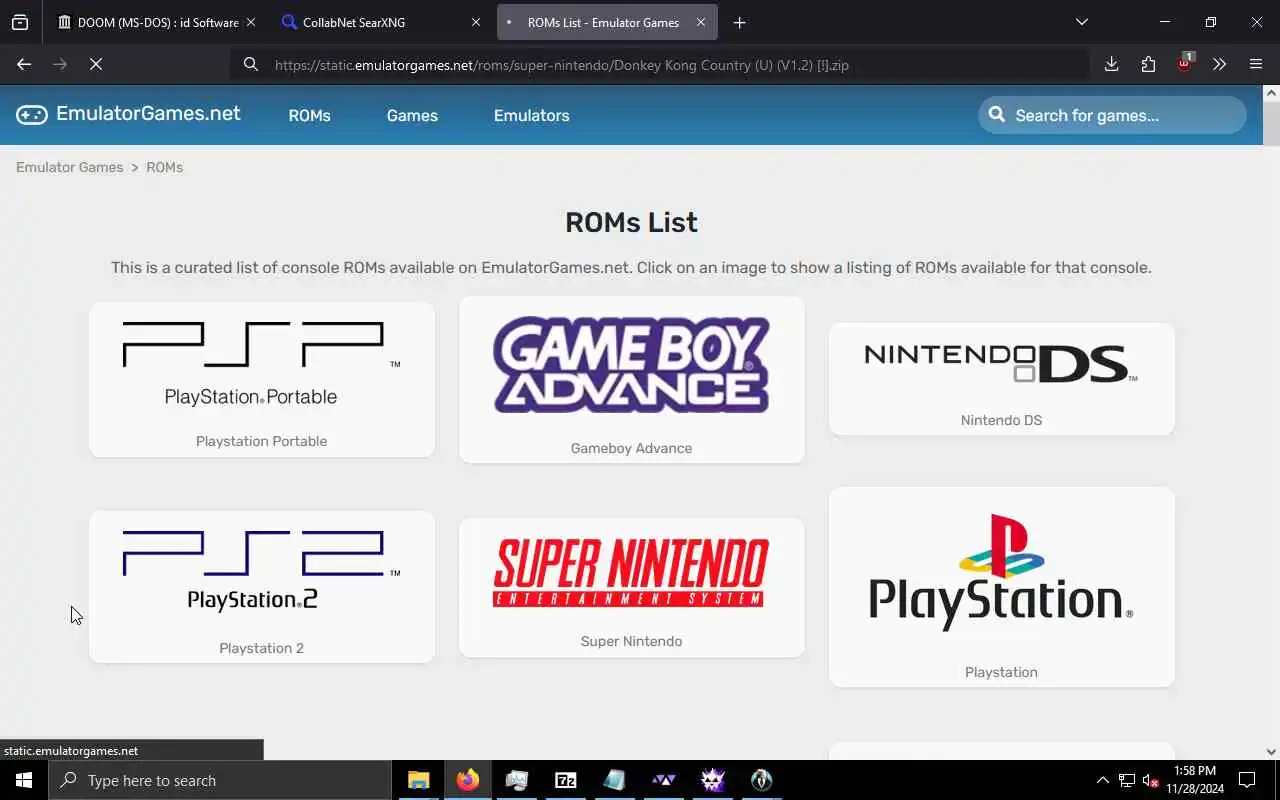This screenshot has width=1280, height=800.
Task: Click the address bar URL
Action: point(561,65)
